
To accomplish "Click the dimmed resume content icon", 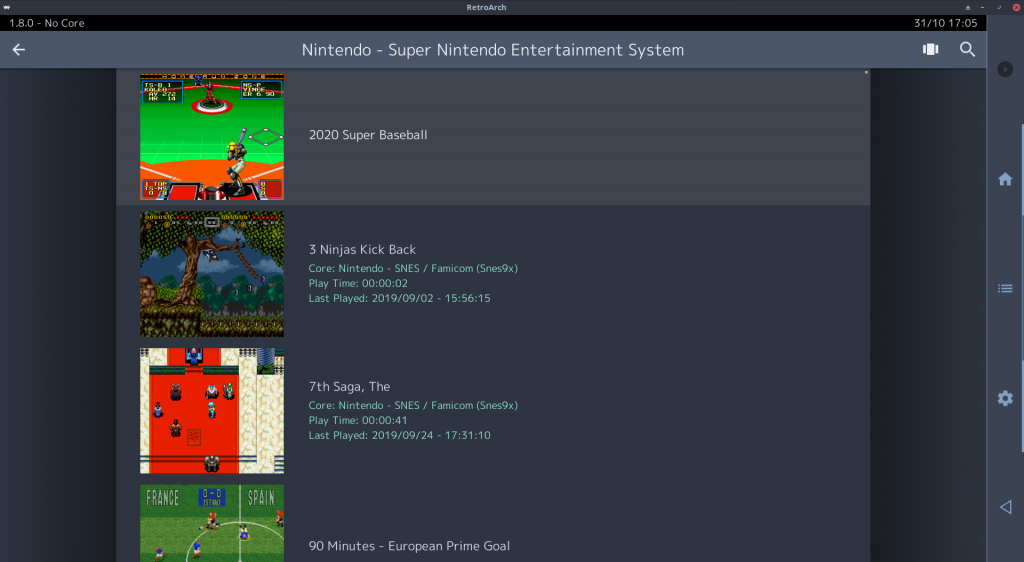I will tap(1005, 69).
